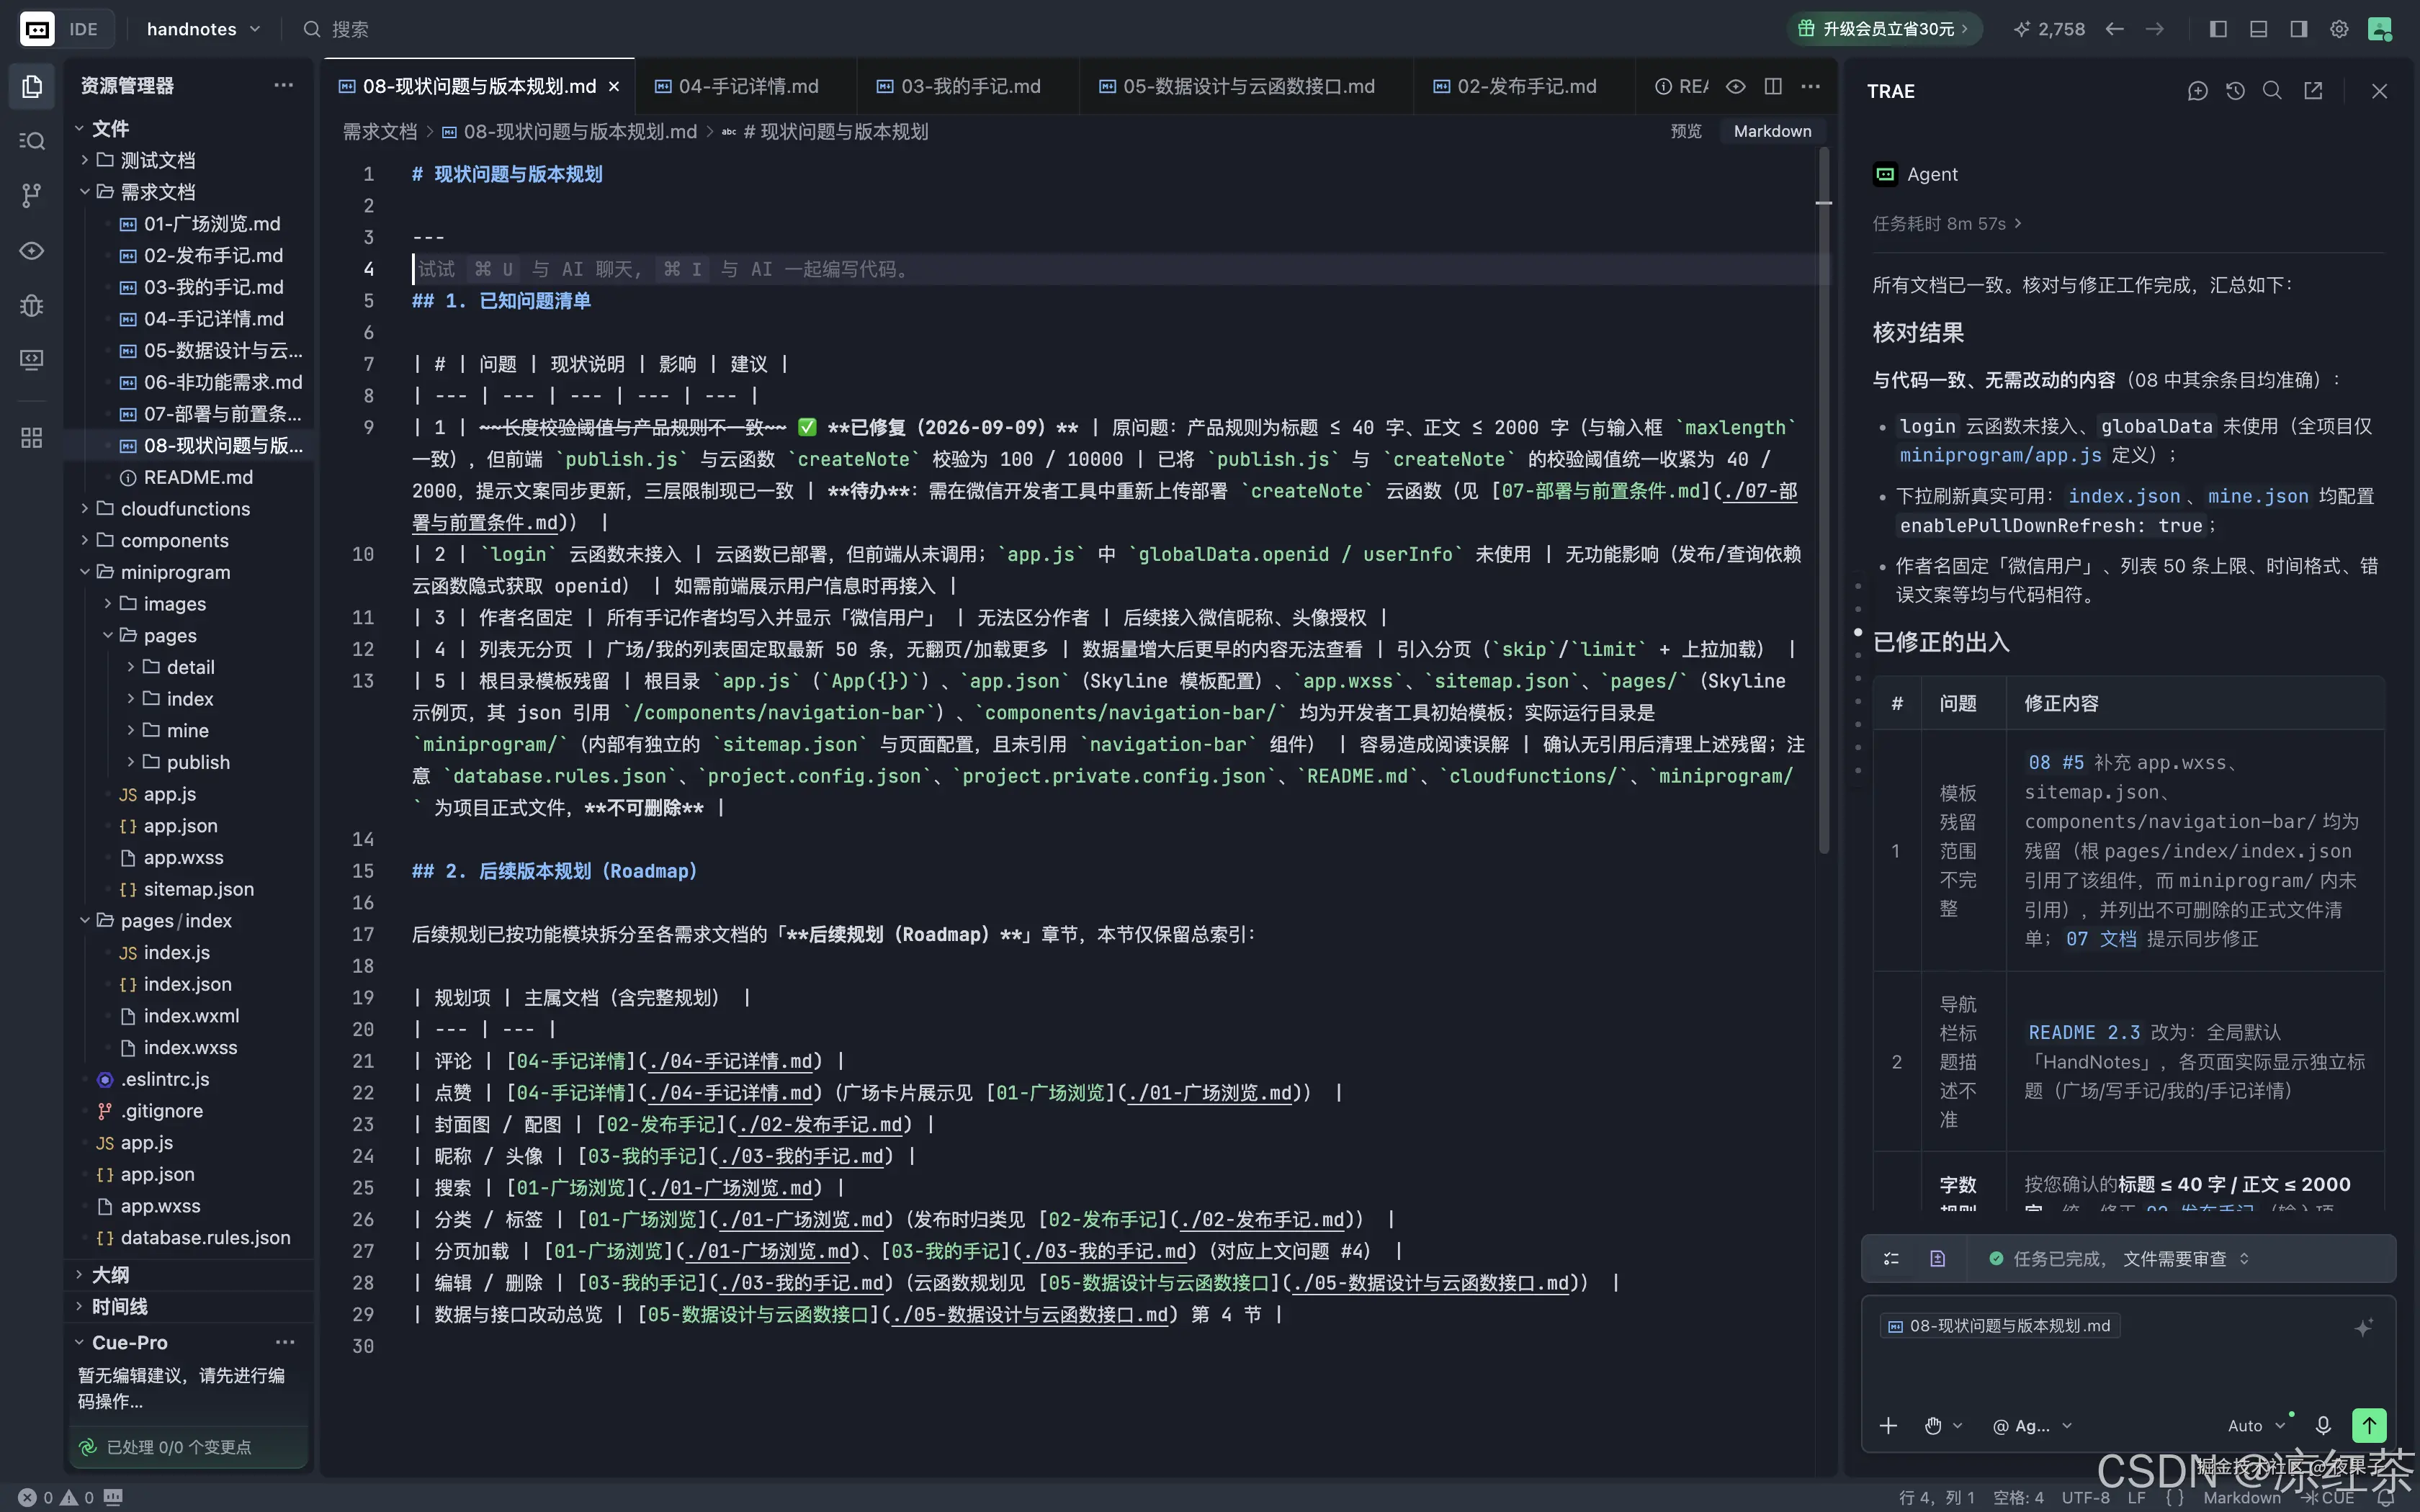The width and height of the screenshot is (2420, 1512).
Task: Open the extensions grid icon in activity bar
Action: [32, 438]
